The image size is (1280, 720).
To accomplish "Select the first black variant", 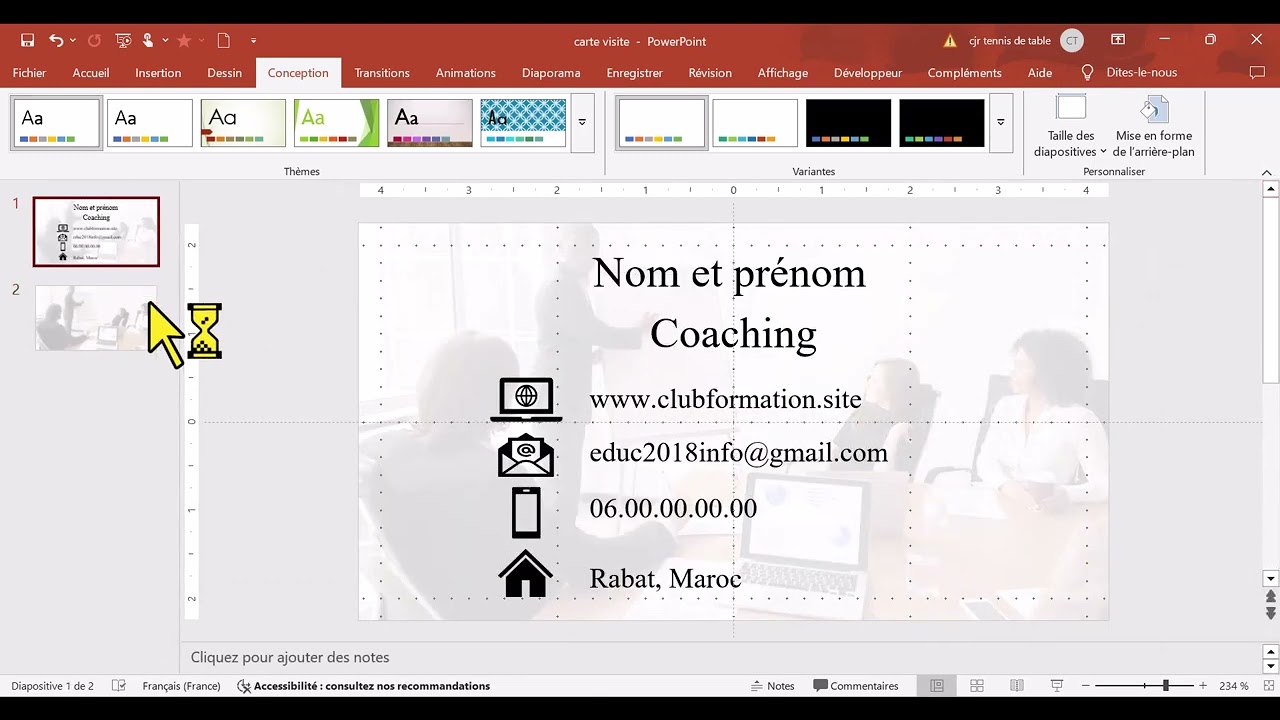I will pyautogui.click(x=848, y=123).
